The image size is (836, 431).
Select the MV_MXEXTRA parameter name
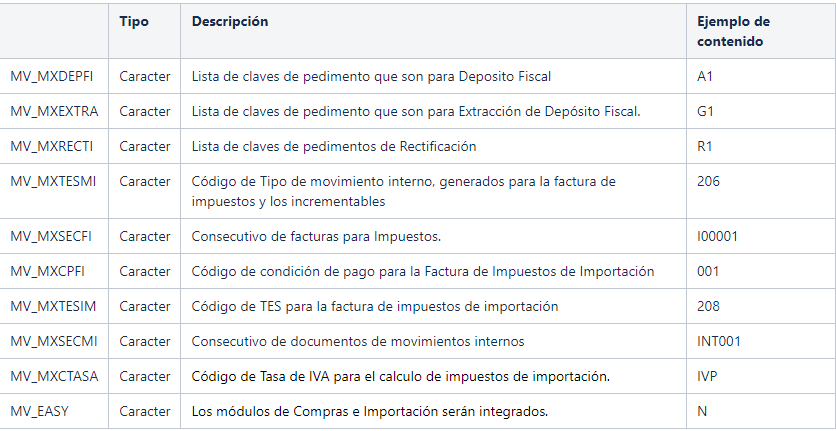point(54,111)
